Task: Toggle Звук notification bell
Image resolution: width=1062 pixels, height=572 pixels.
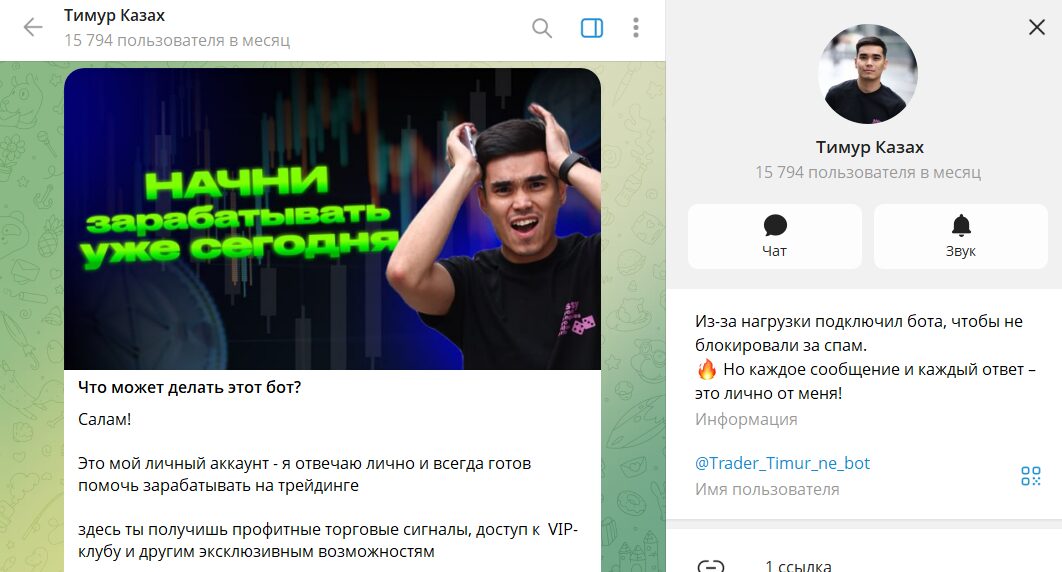Action: pyautogui.click(x=961, y=225)
